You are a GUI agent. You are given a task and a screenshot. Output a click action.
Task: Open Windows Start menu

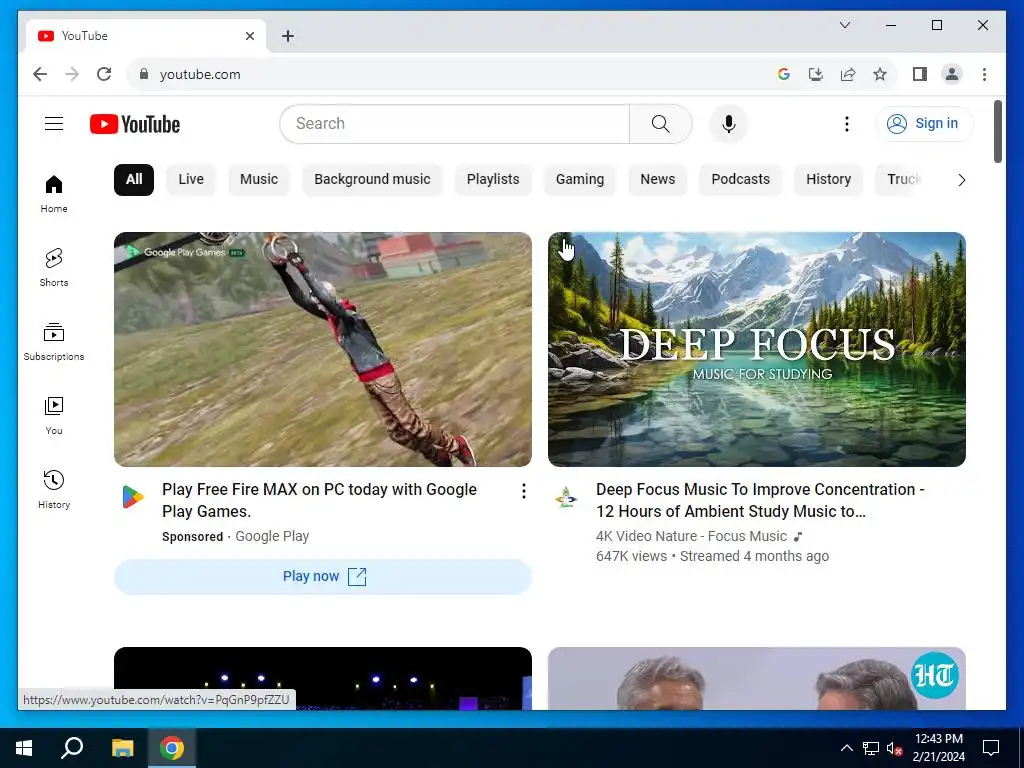24,748
